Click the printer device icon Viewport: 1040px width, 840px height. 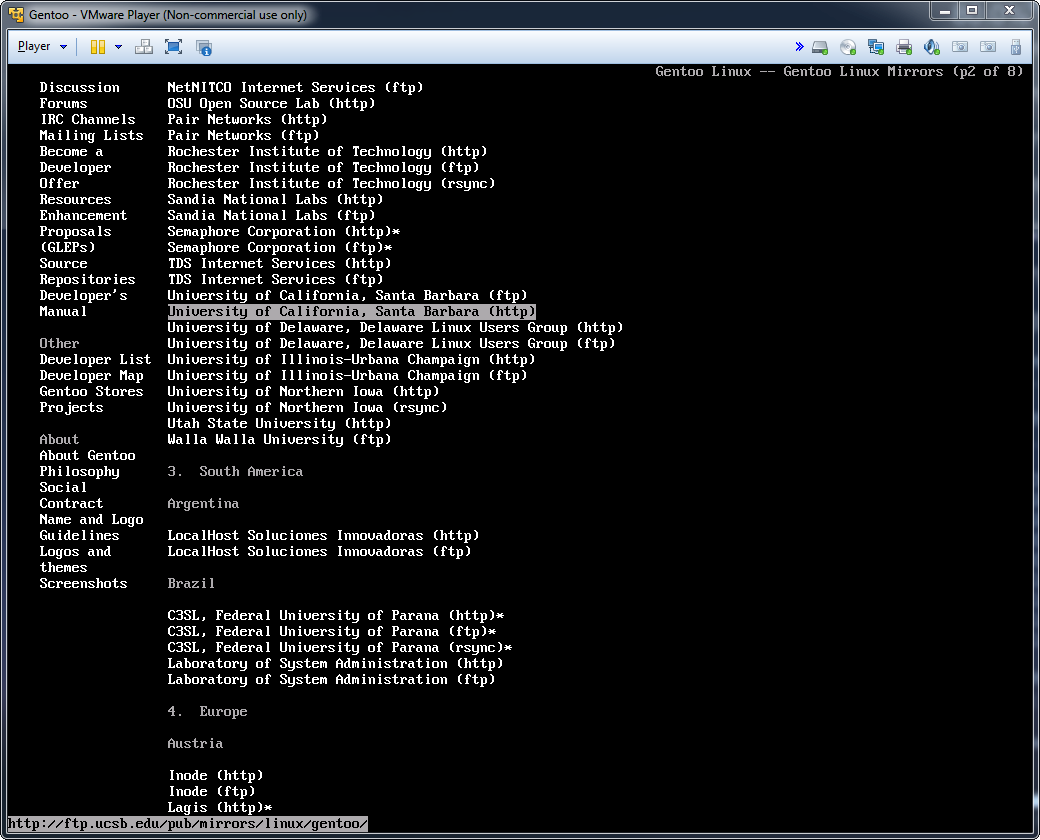click(x=903, y=46)
